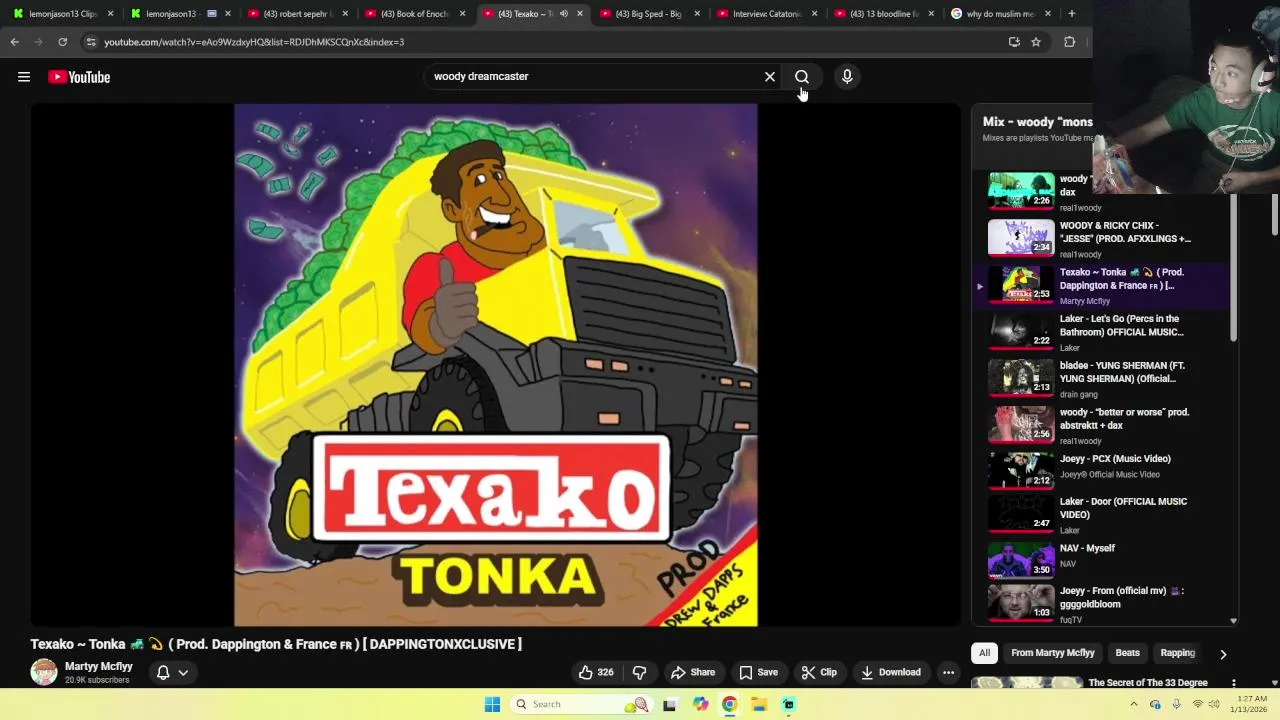Select current 'Texako ~ Tonka' playlist entry
Screen dimensions: 1280x720
click(x=1100, y=285)
